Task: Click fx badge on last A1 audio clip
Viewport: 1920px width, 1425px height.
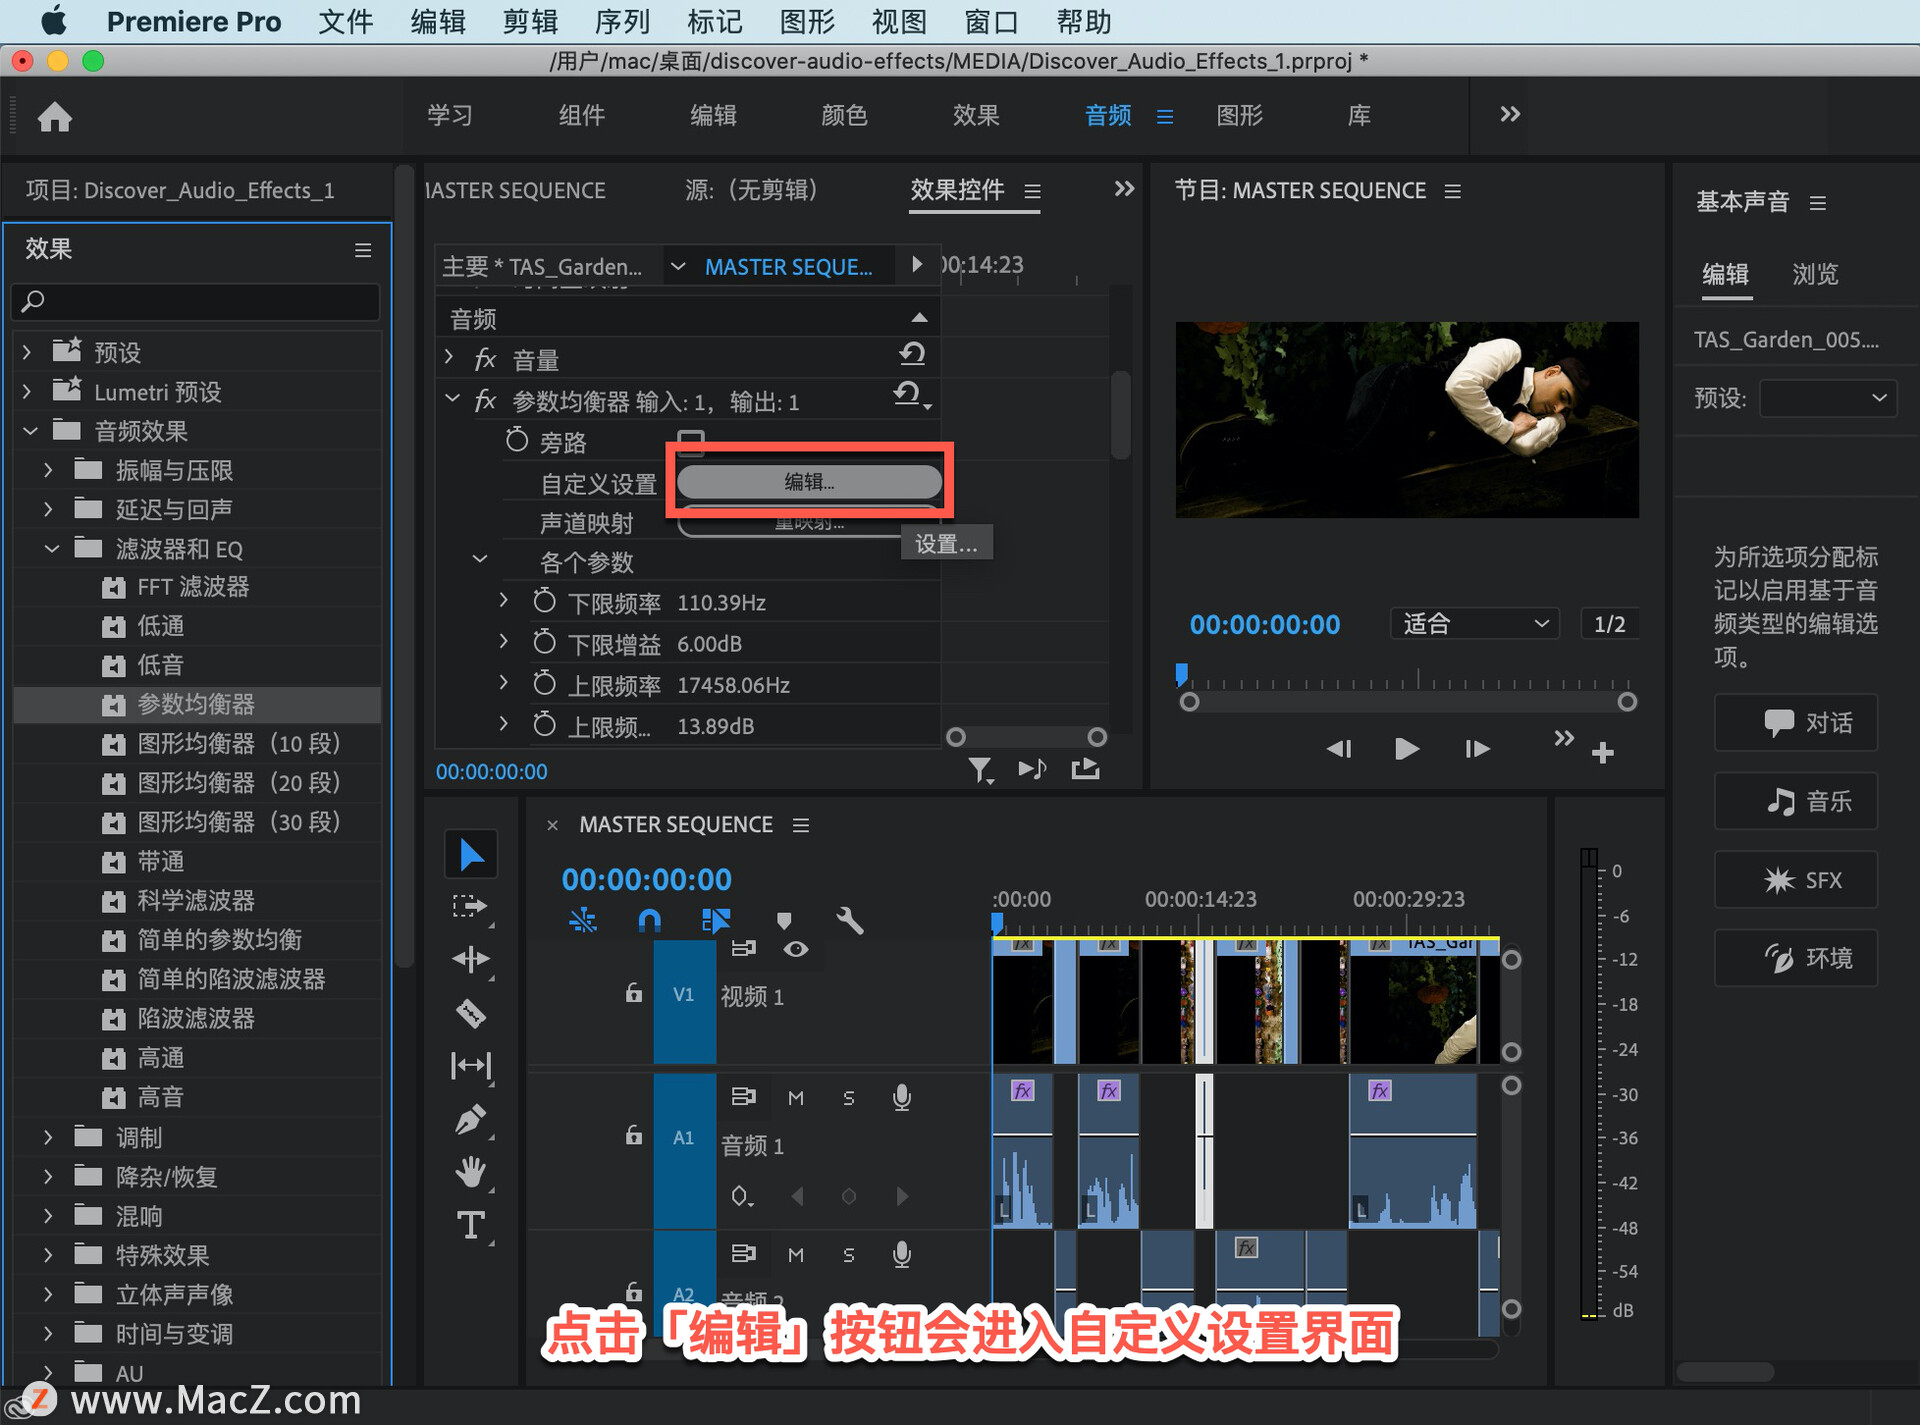Action: coord(1380,1090)
